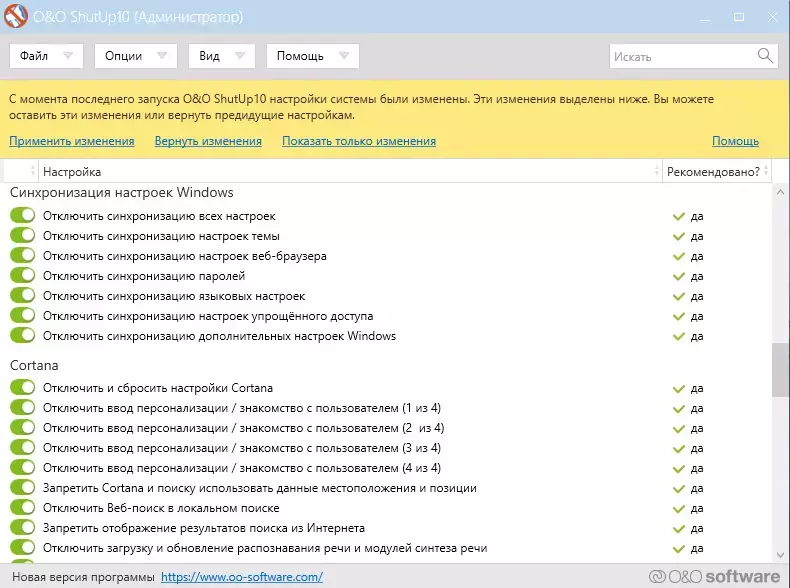Toggle disable sync of all settings
The width and height of the screenshot is (790, 588).
23,215
